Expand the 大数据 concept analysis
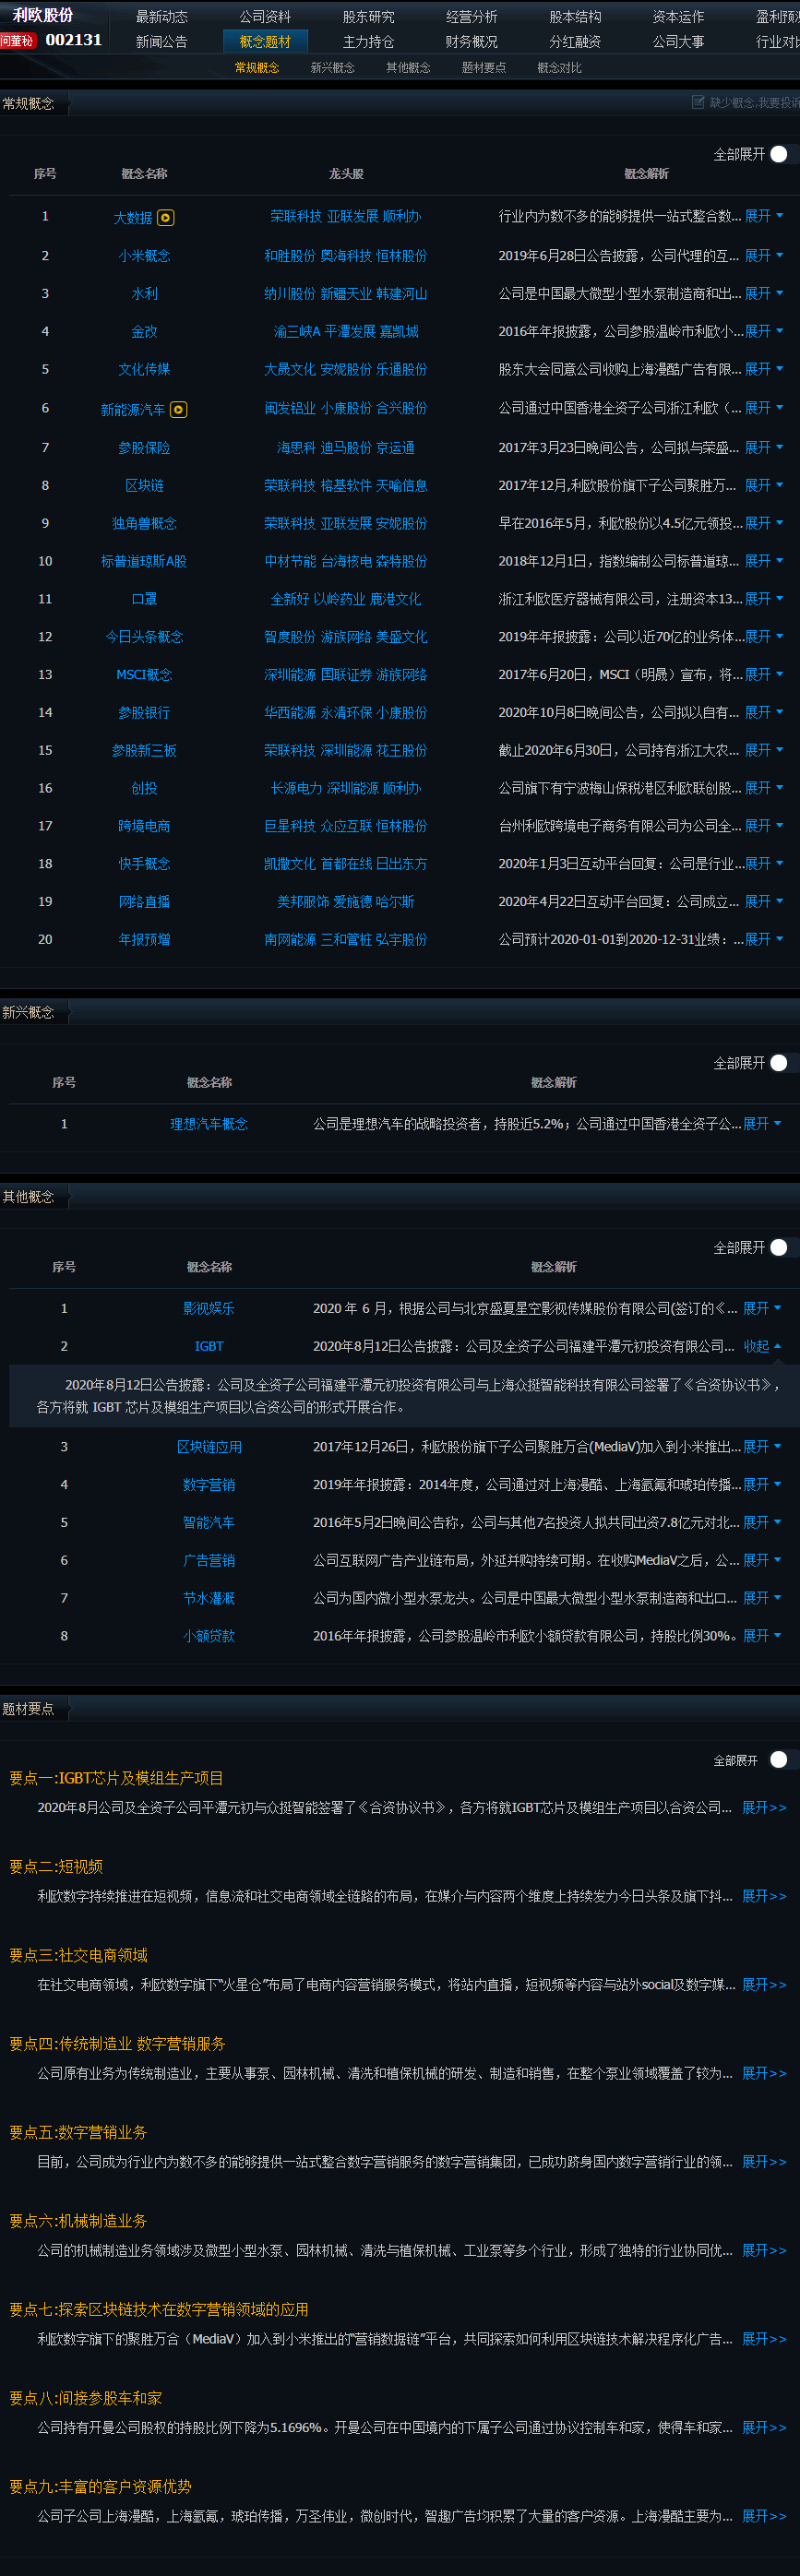The image size is (800, 2576). 764,216
